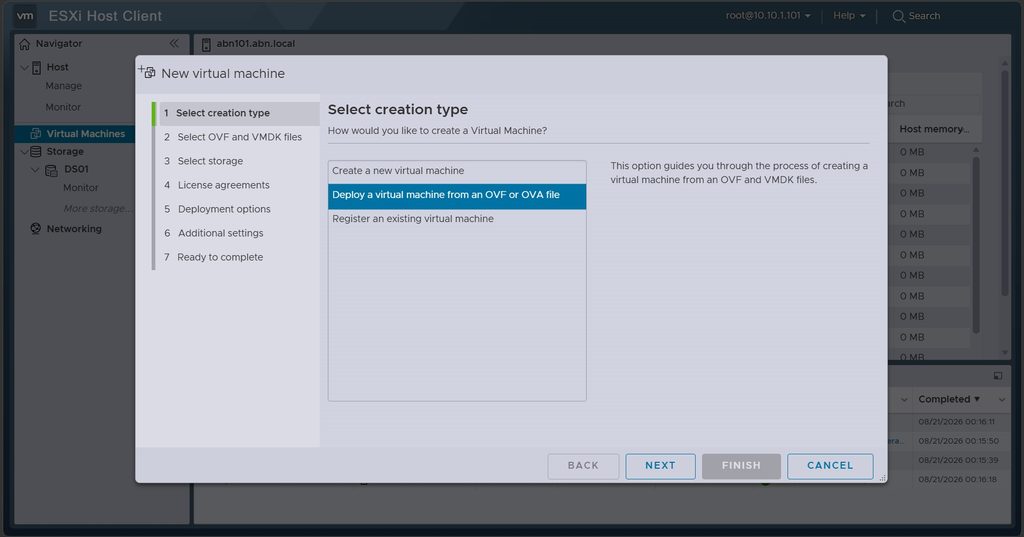Click the FINISH button
Viewport: 1024px width, 537px height.
pyautogui.click(x=741, y=466)
